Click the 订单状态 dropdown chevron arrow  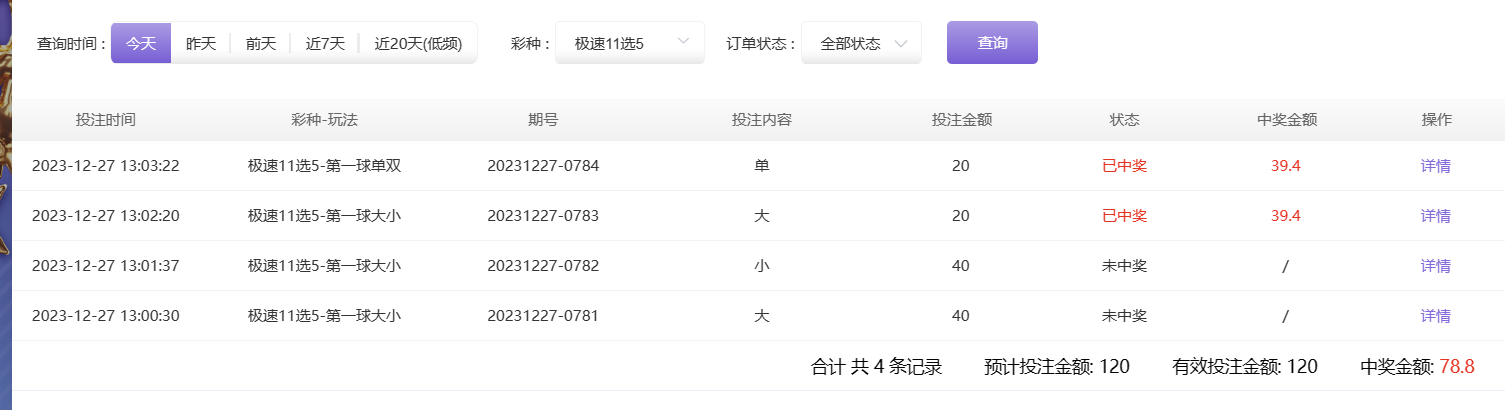(x=900, y=43)
